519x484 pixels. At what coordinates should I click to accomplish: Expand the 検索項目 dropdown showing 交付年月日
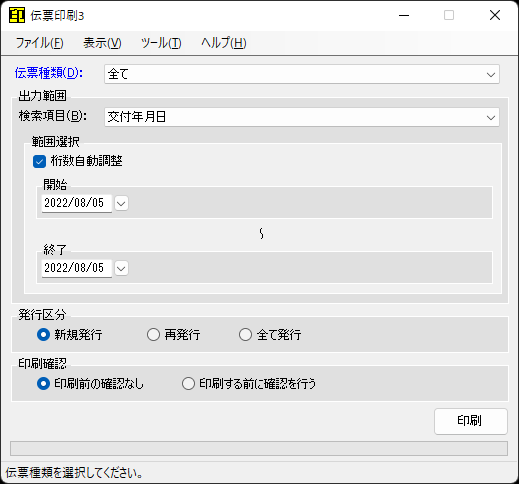click(x=302, y=117)
